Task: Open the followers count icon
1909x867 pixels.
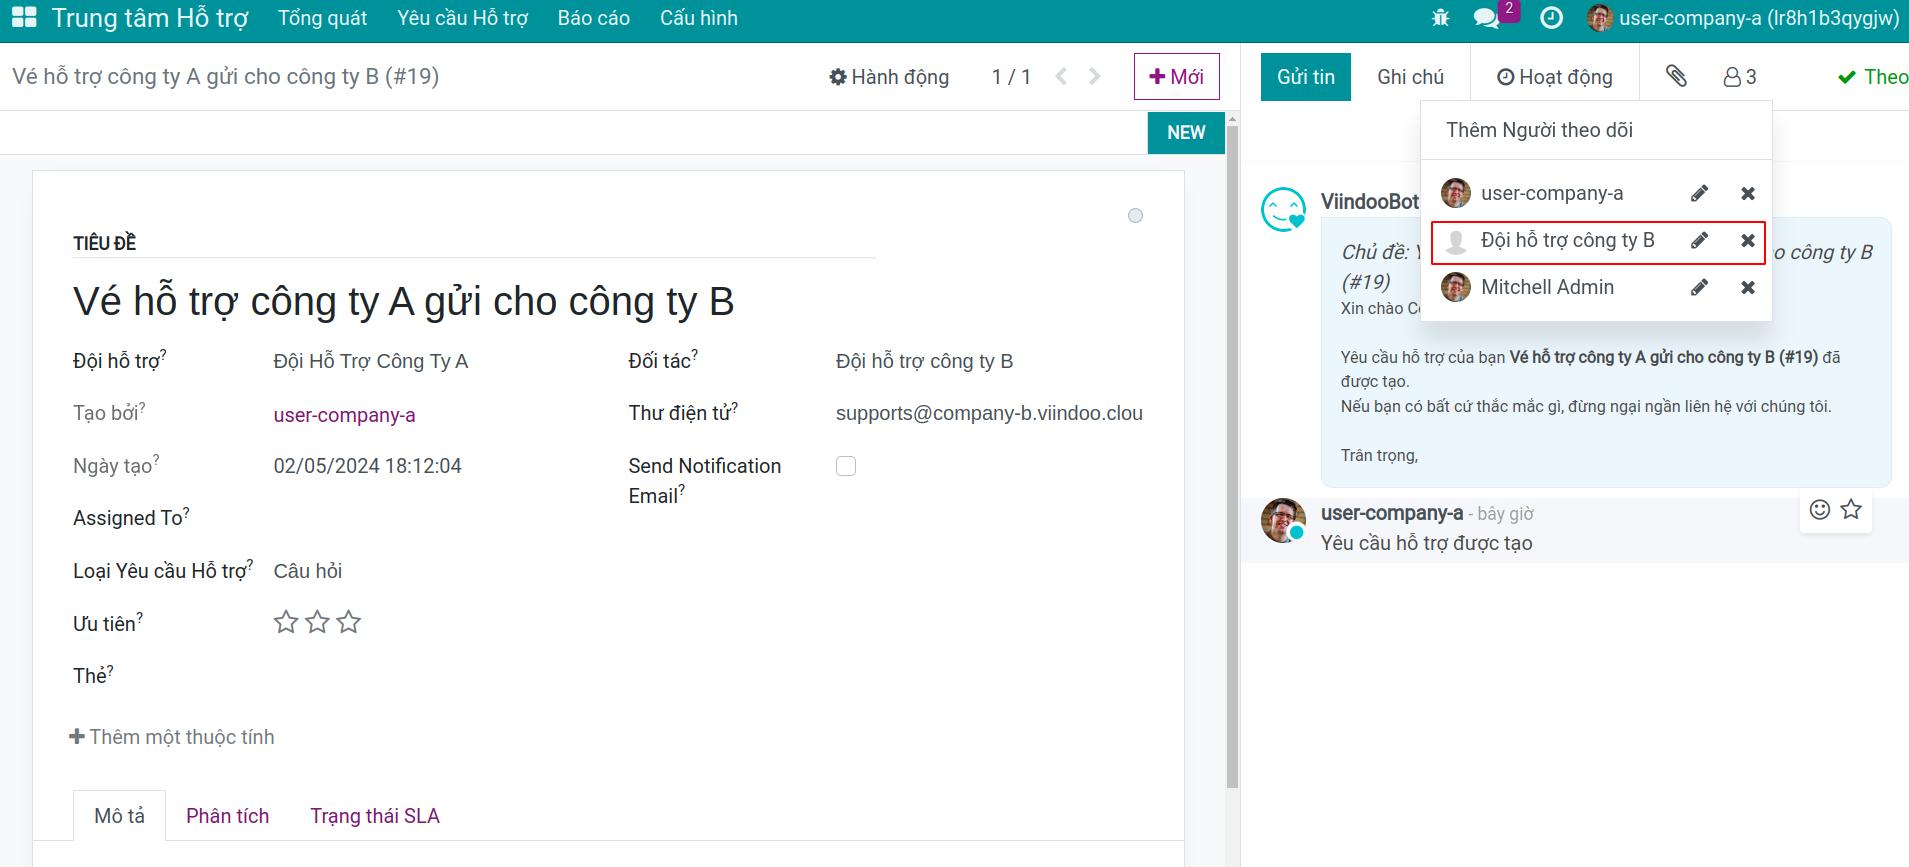Action: pos(1740,77)
